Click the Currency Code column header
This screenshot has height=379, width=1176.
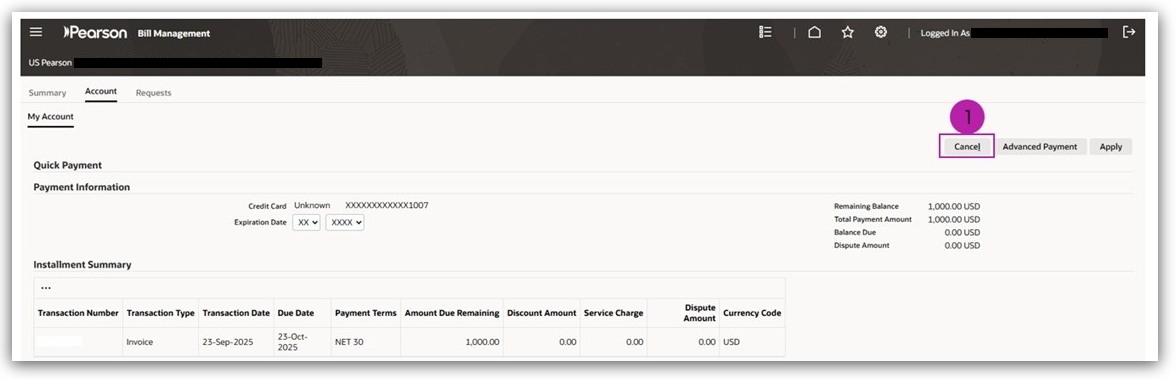(x=752, y=313)
